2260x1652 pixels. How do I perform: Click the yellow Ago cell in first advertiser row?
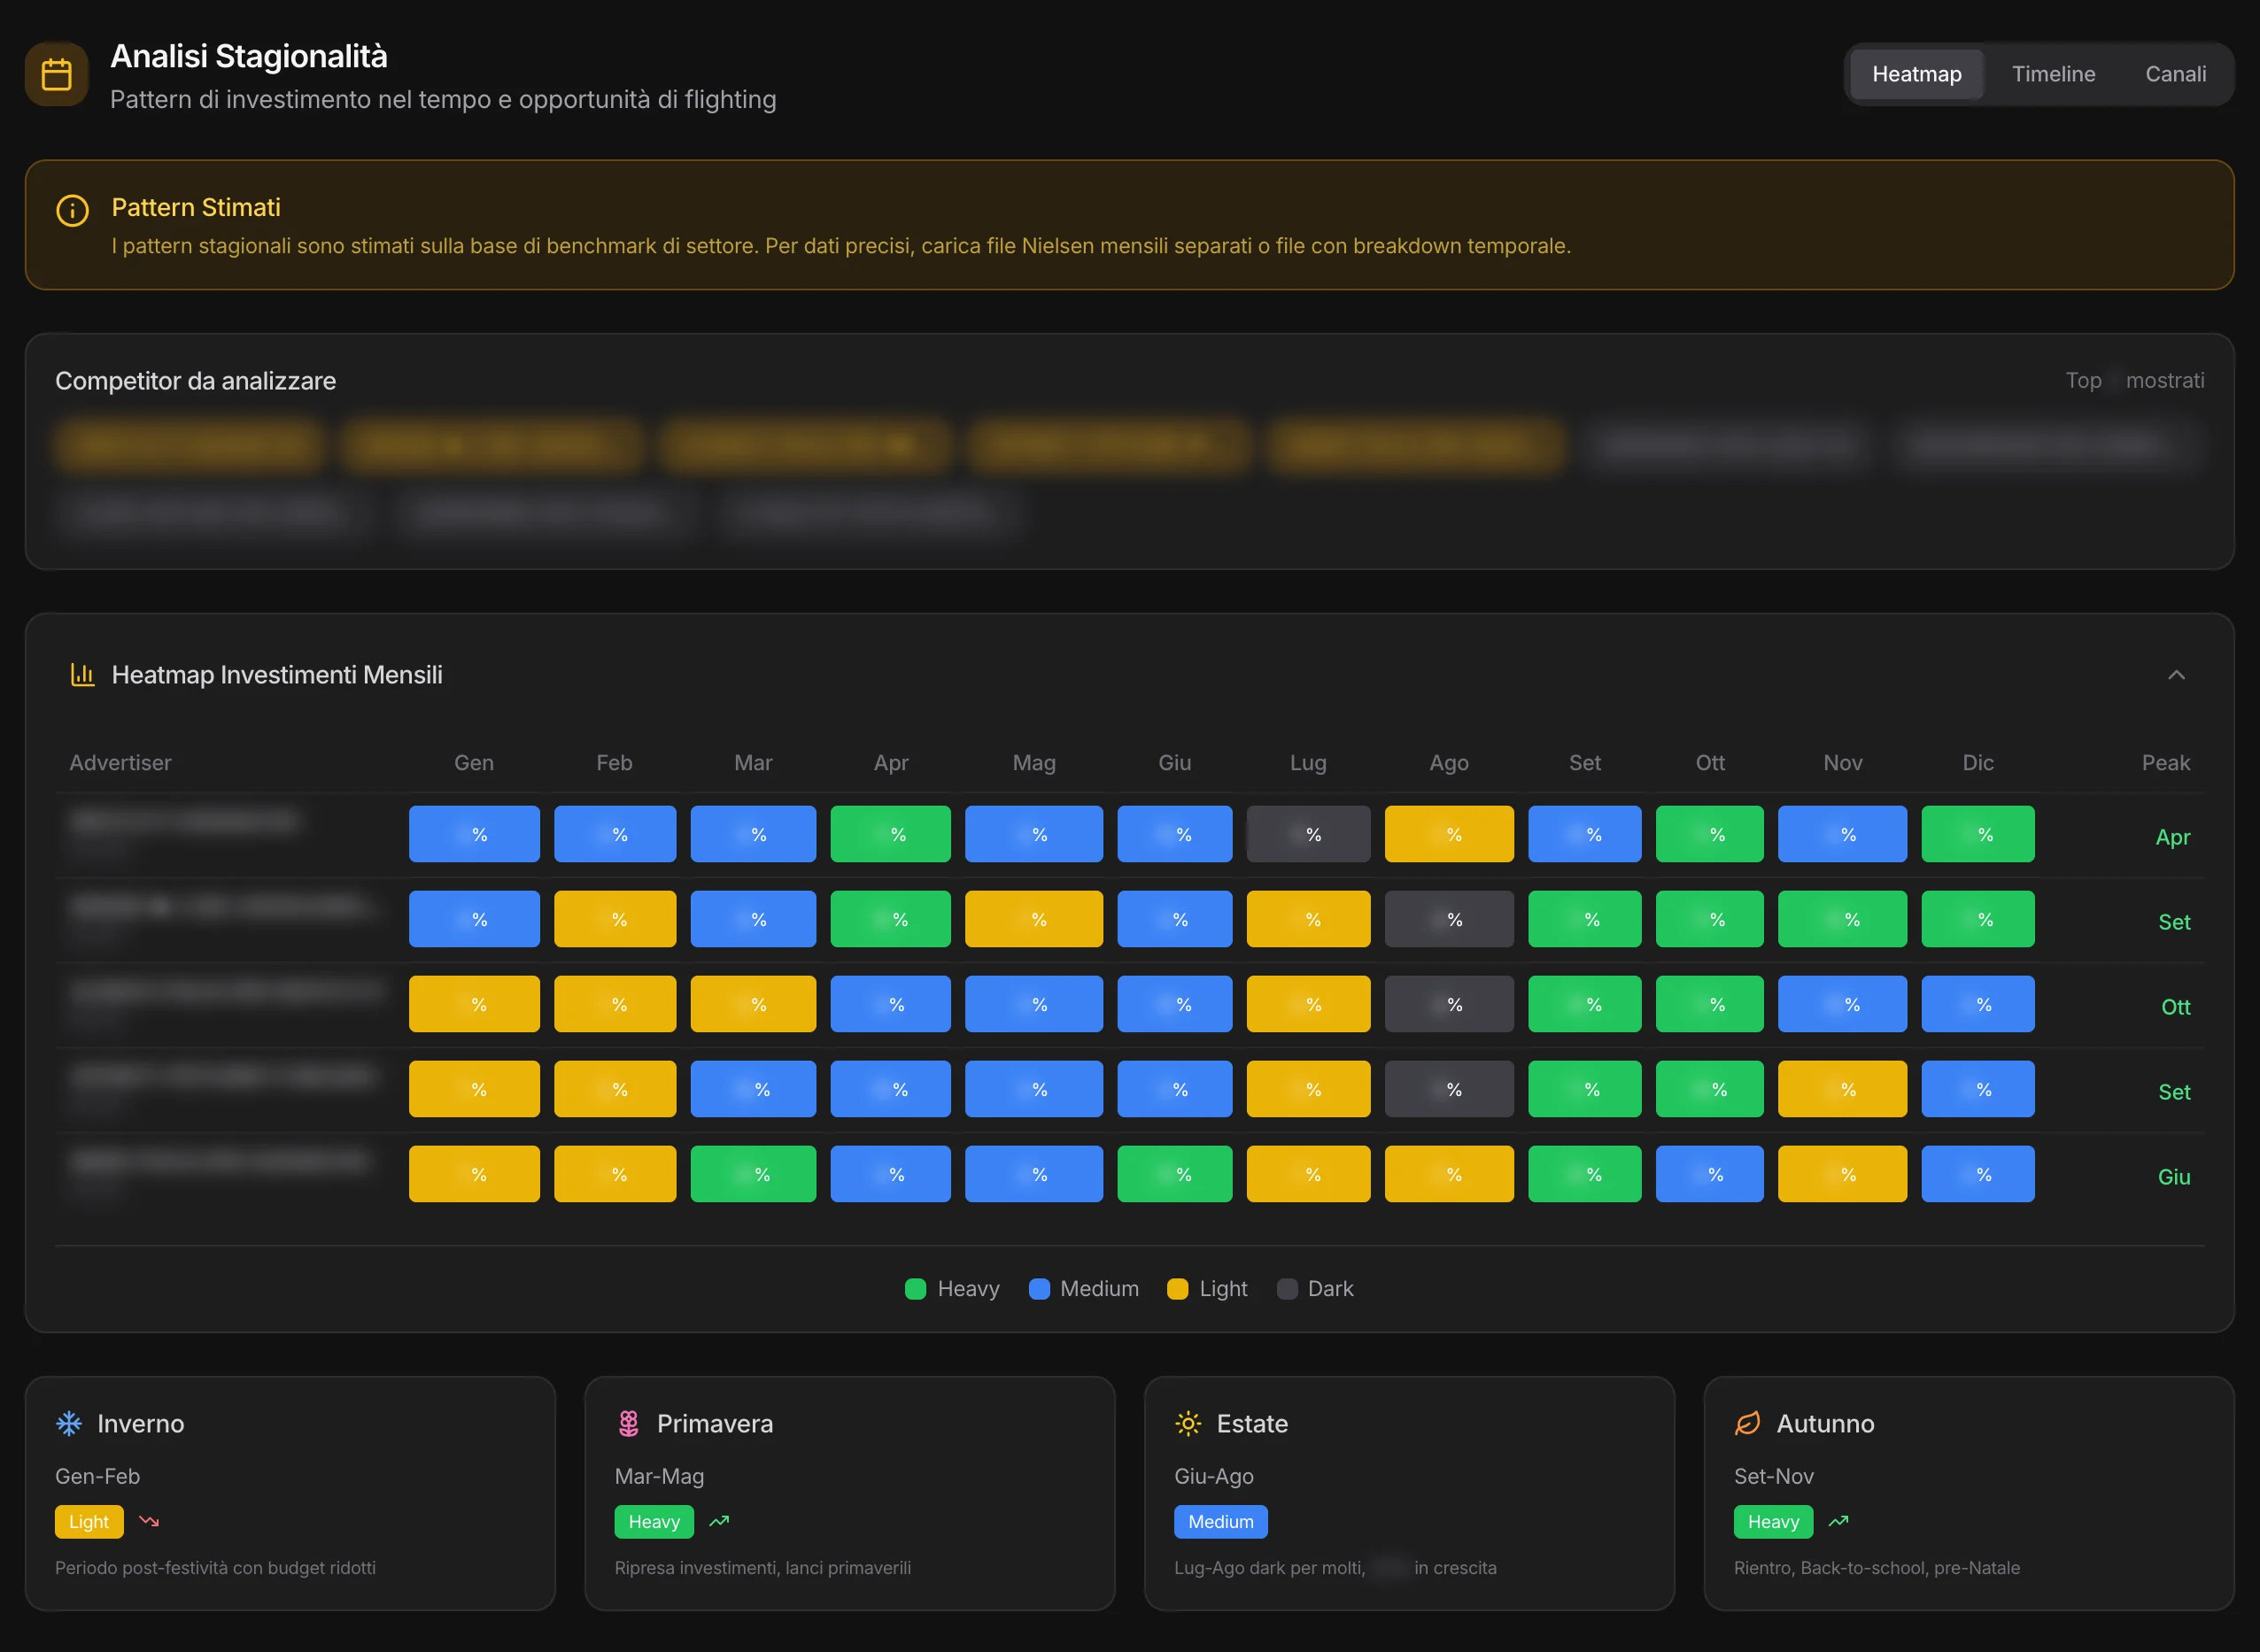(x=1449, y=834)
